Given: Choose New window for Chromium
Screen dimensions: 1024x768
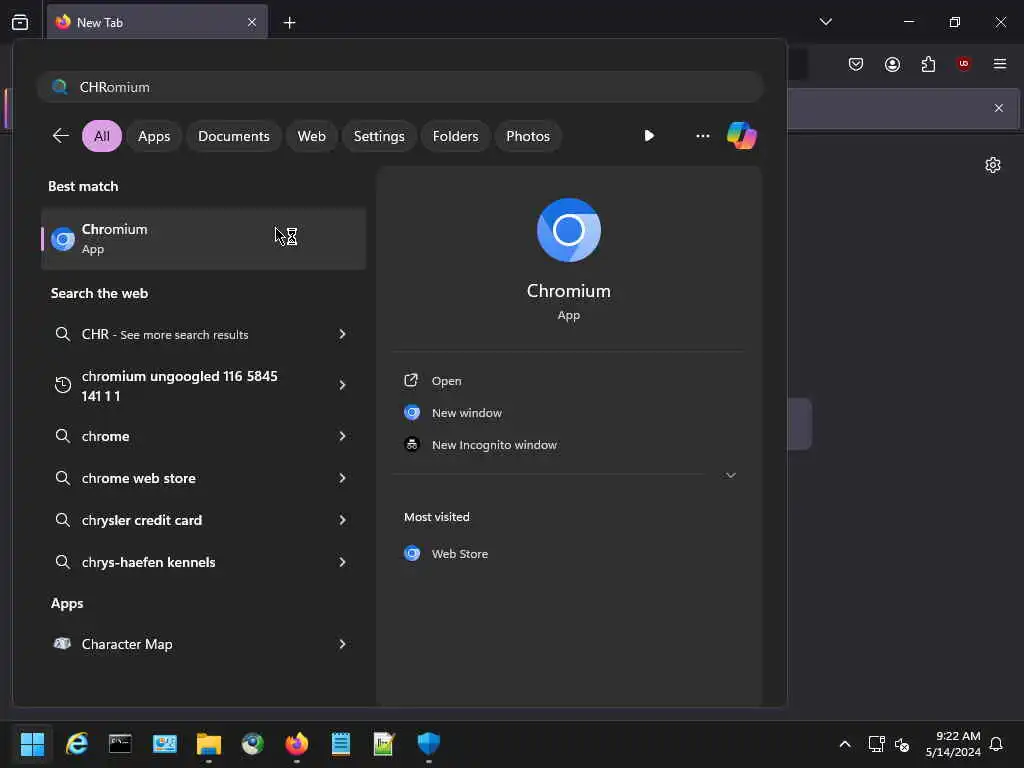Looking at the screenshot, I should click(x=467, y=413).
